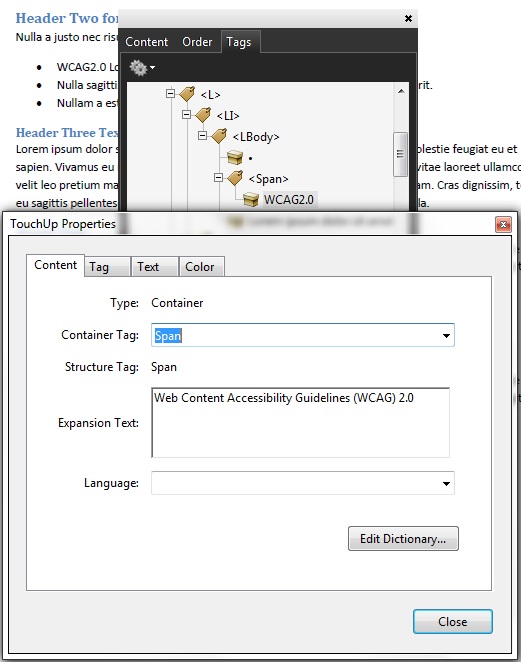Image resolution: width=521 pixels, height=662 pixels.
Task: Click the Edit Dictionary button
Action: (x=403, y=539)
